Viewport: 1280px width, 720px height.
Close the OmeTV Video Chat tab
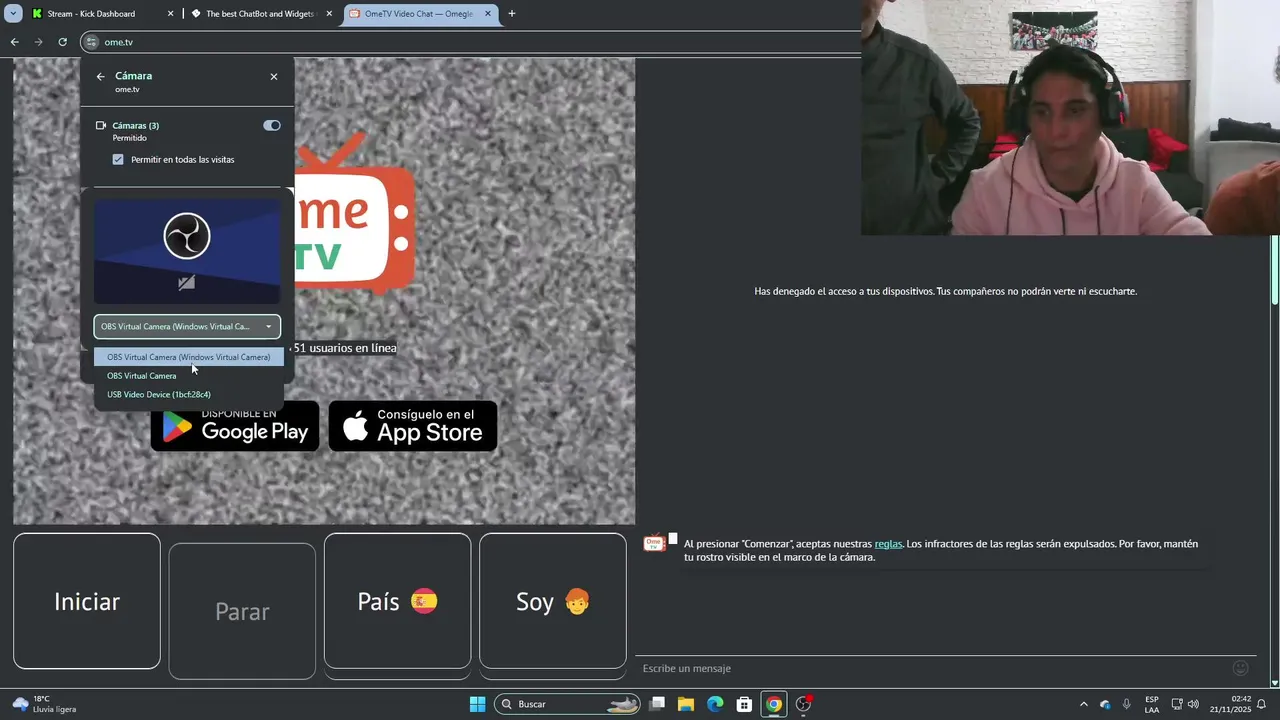(488, 14)
